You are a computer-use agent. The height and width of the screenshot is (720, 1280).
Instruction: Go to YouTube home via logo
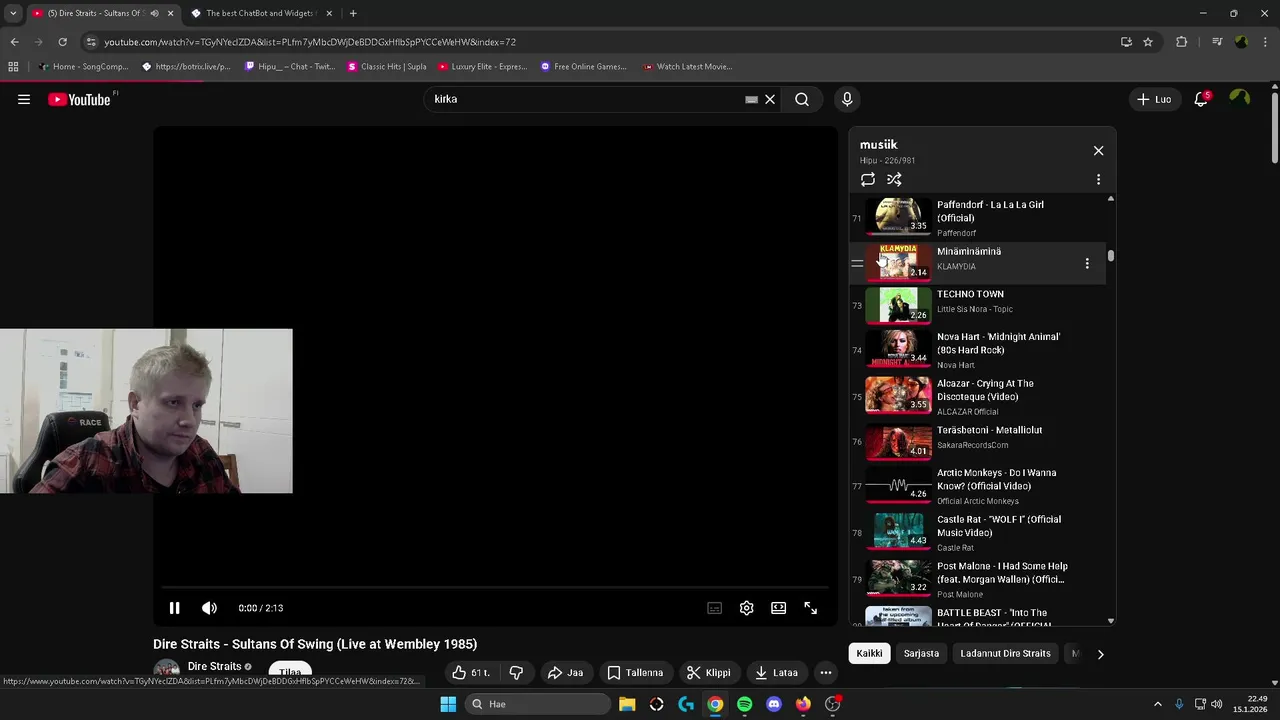point(80,99)
